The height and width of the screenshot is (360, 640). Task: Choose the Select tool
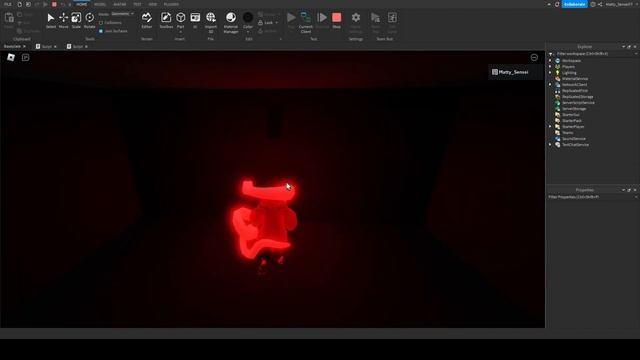pyautogui.click(x=51, y=20)
